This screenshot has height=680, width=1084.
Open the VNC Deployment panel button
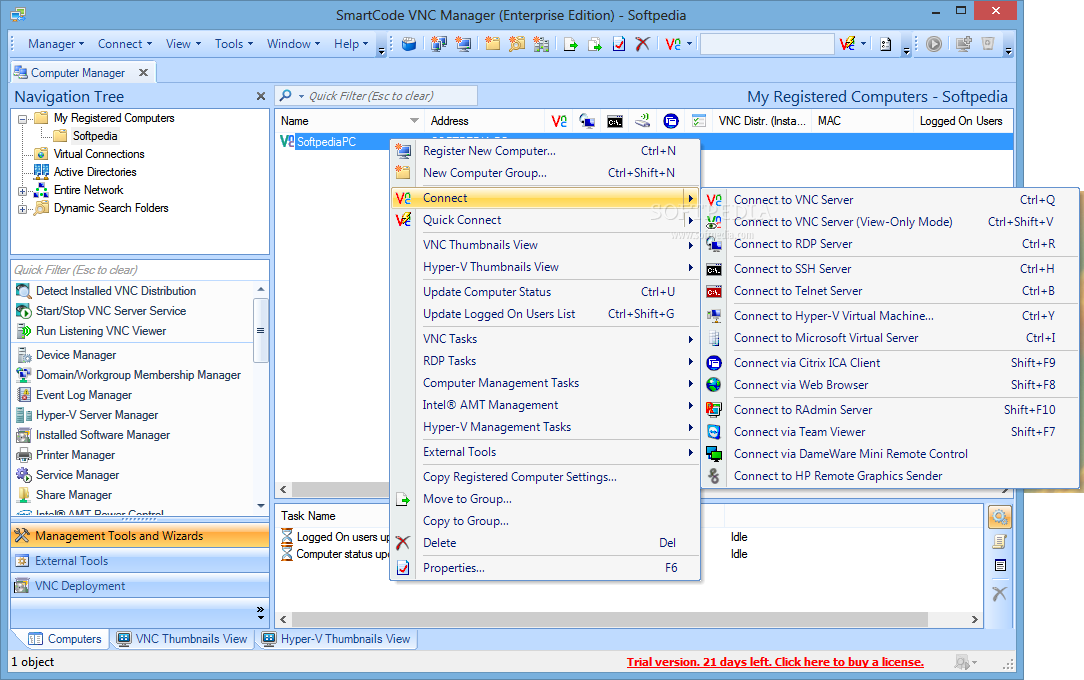click(x=140, y=586)
